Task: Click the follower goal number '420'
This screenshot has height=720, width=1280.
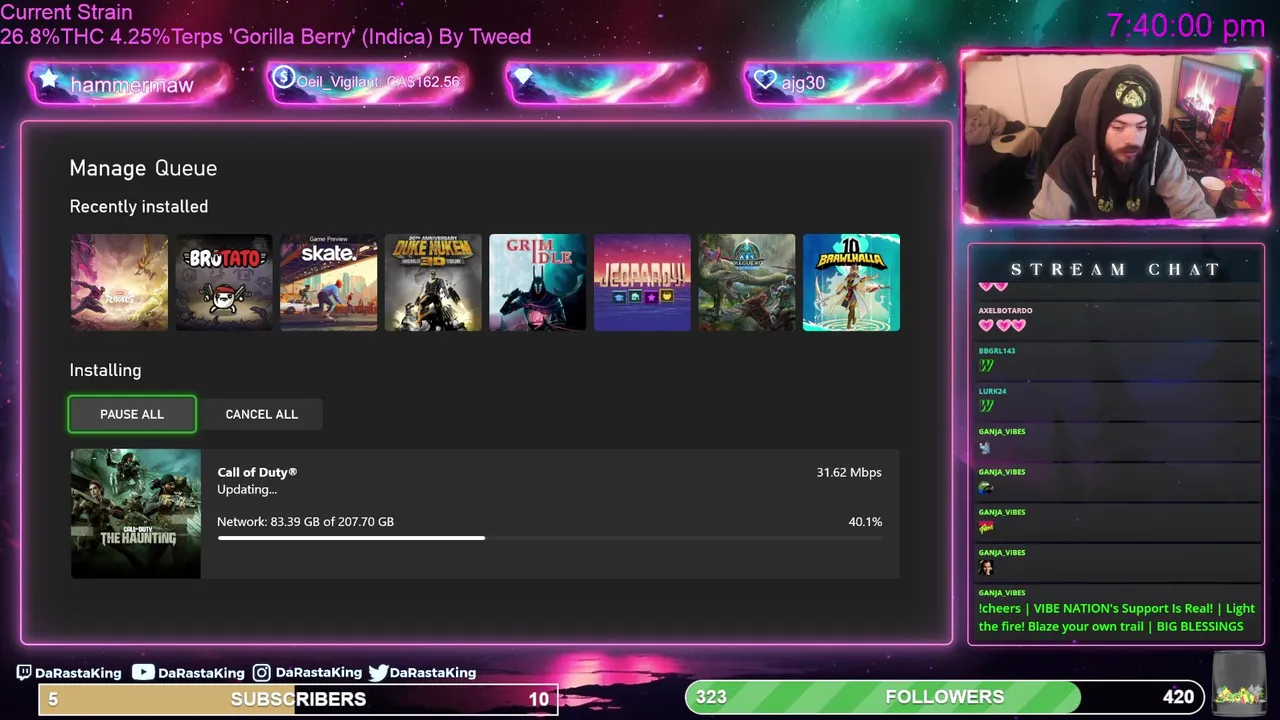Action: (x=1178, y=697)
